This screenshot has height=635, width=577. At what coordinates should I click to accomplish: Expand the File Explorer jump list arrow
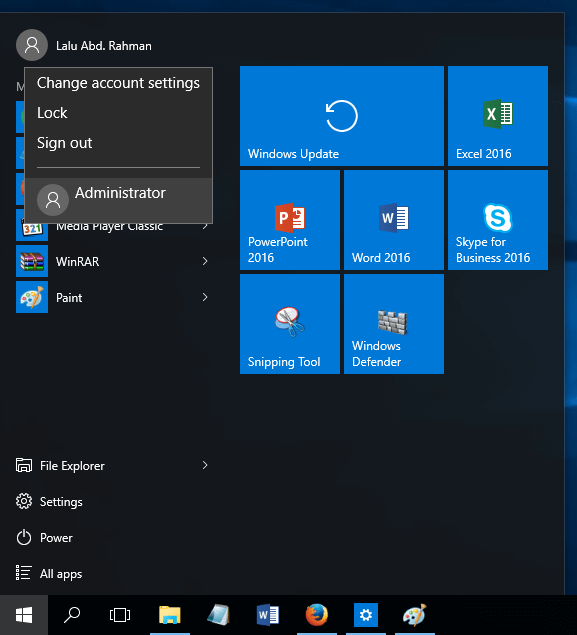(x=205, y=465)
